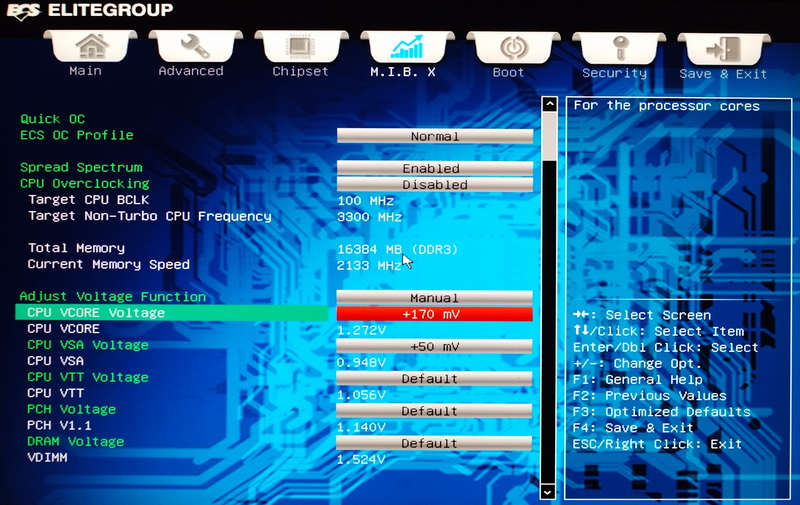Select the ECS OC Profile label
The width and height of the screenshot is (800, 505).
click(x=77, y=135)
